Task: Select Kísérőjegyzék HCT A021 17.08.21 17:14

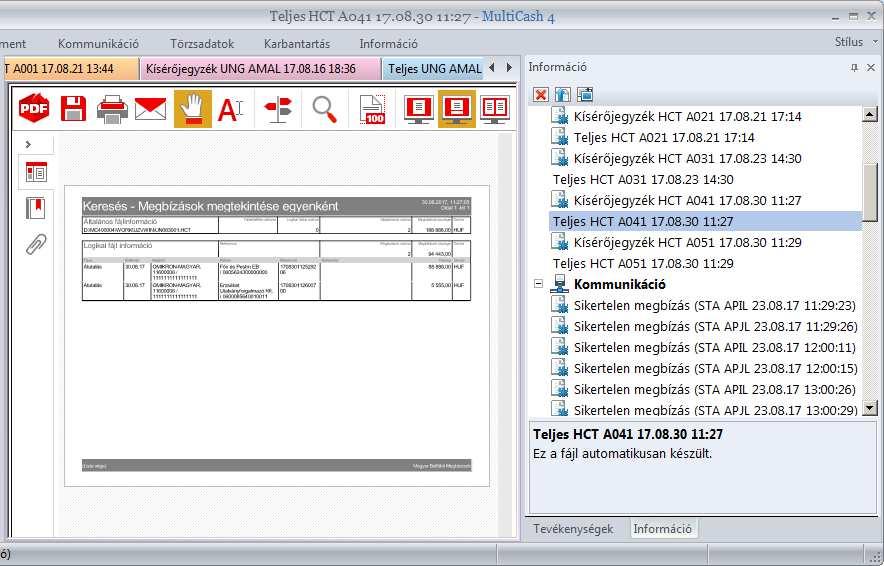Action: coord(687,117)
